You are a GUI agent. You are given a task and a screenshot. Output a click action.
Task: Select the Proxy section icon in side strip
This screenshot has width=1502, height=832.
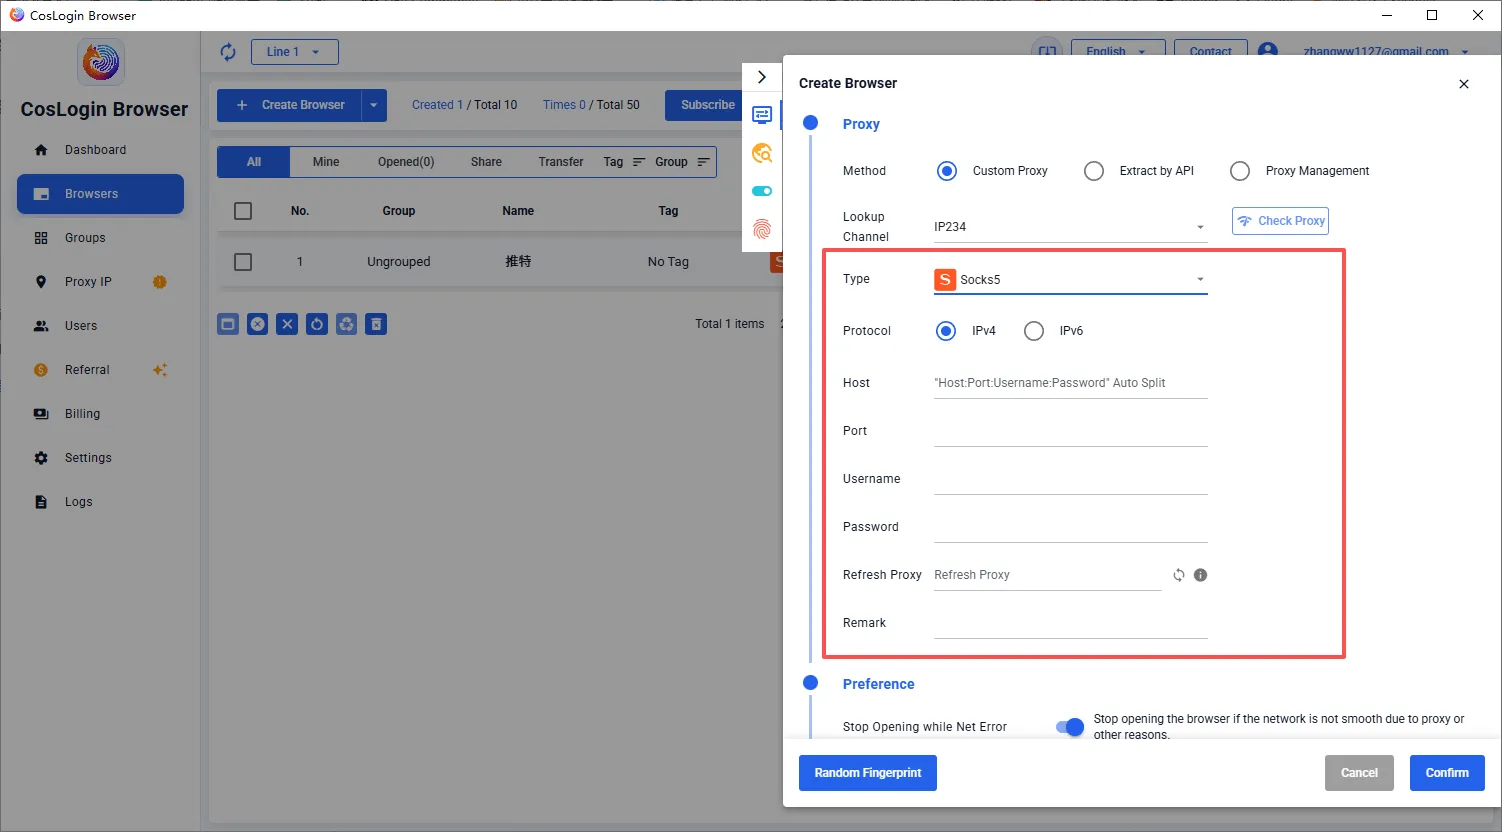click(x=762, y=115)
